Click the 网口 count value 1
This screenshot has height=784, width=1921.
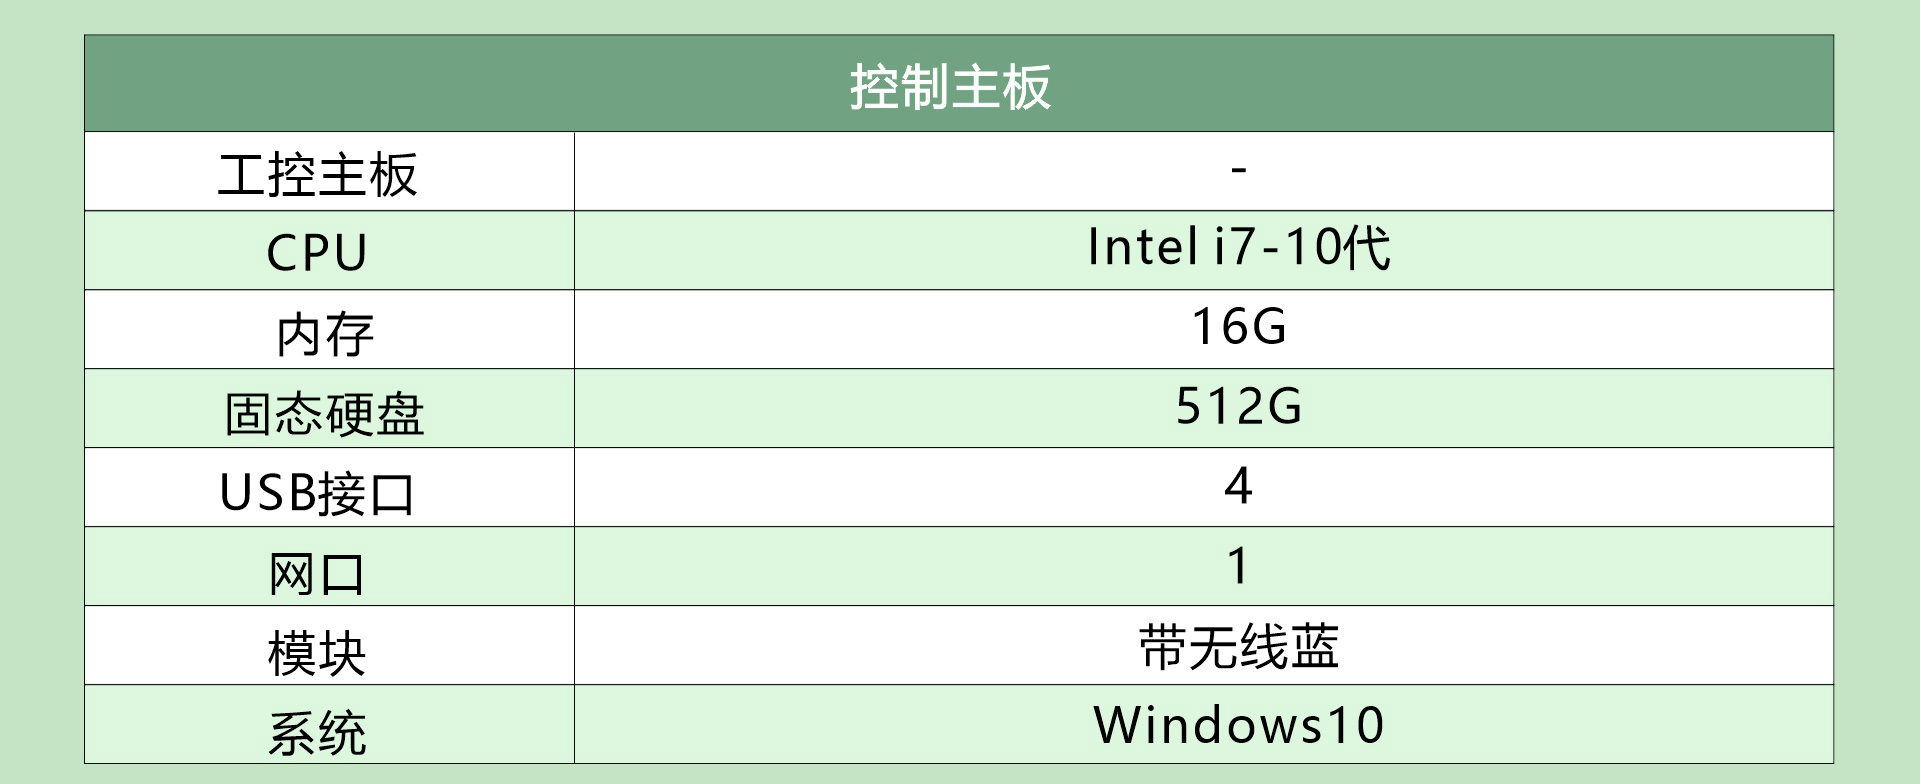point(1238,566)
